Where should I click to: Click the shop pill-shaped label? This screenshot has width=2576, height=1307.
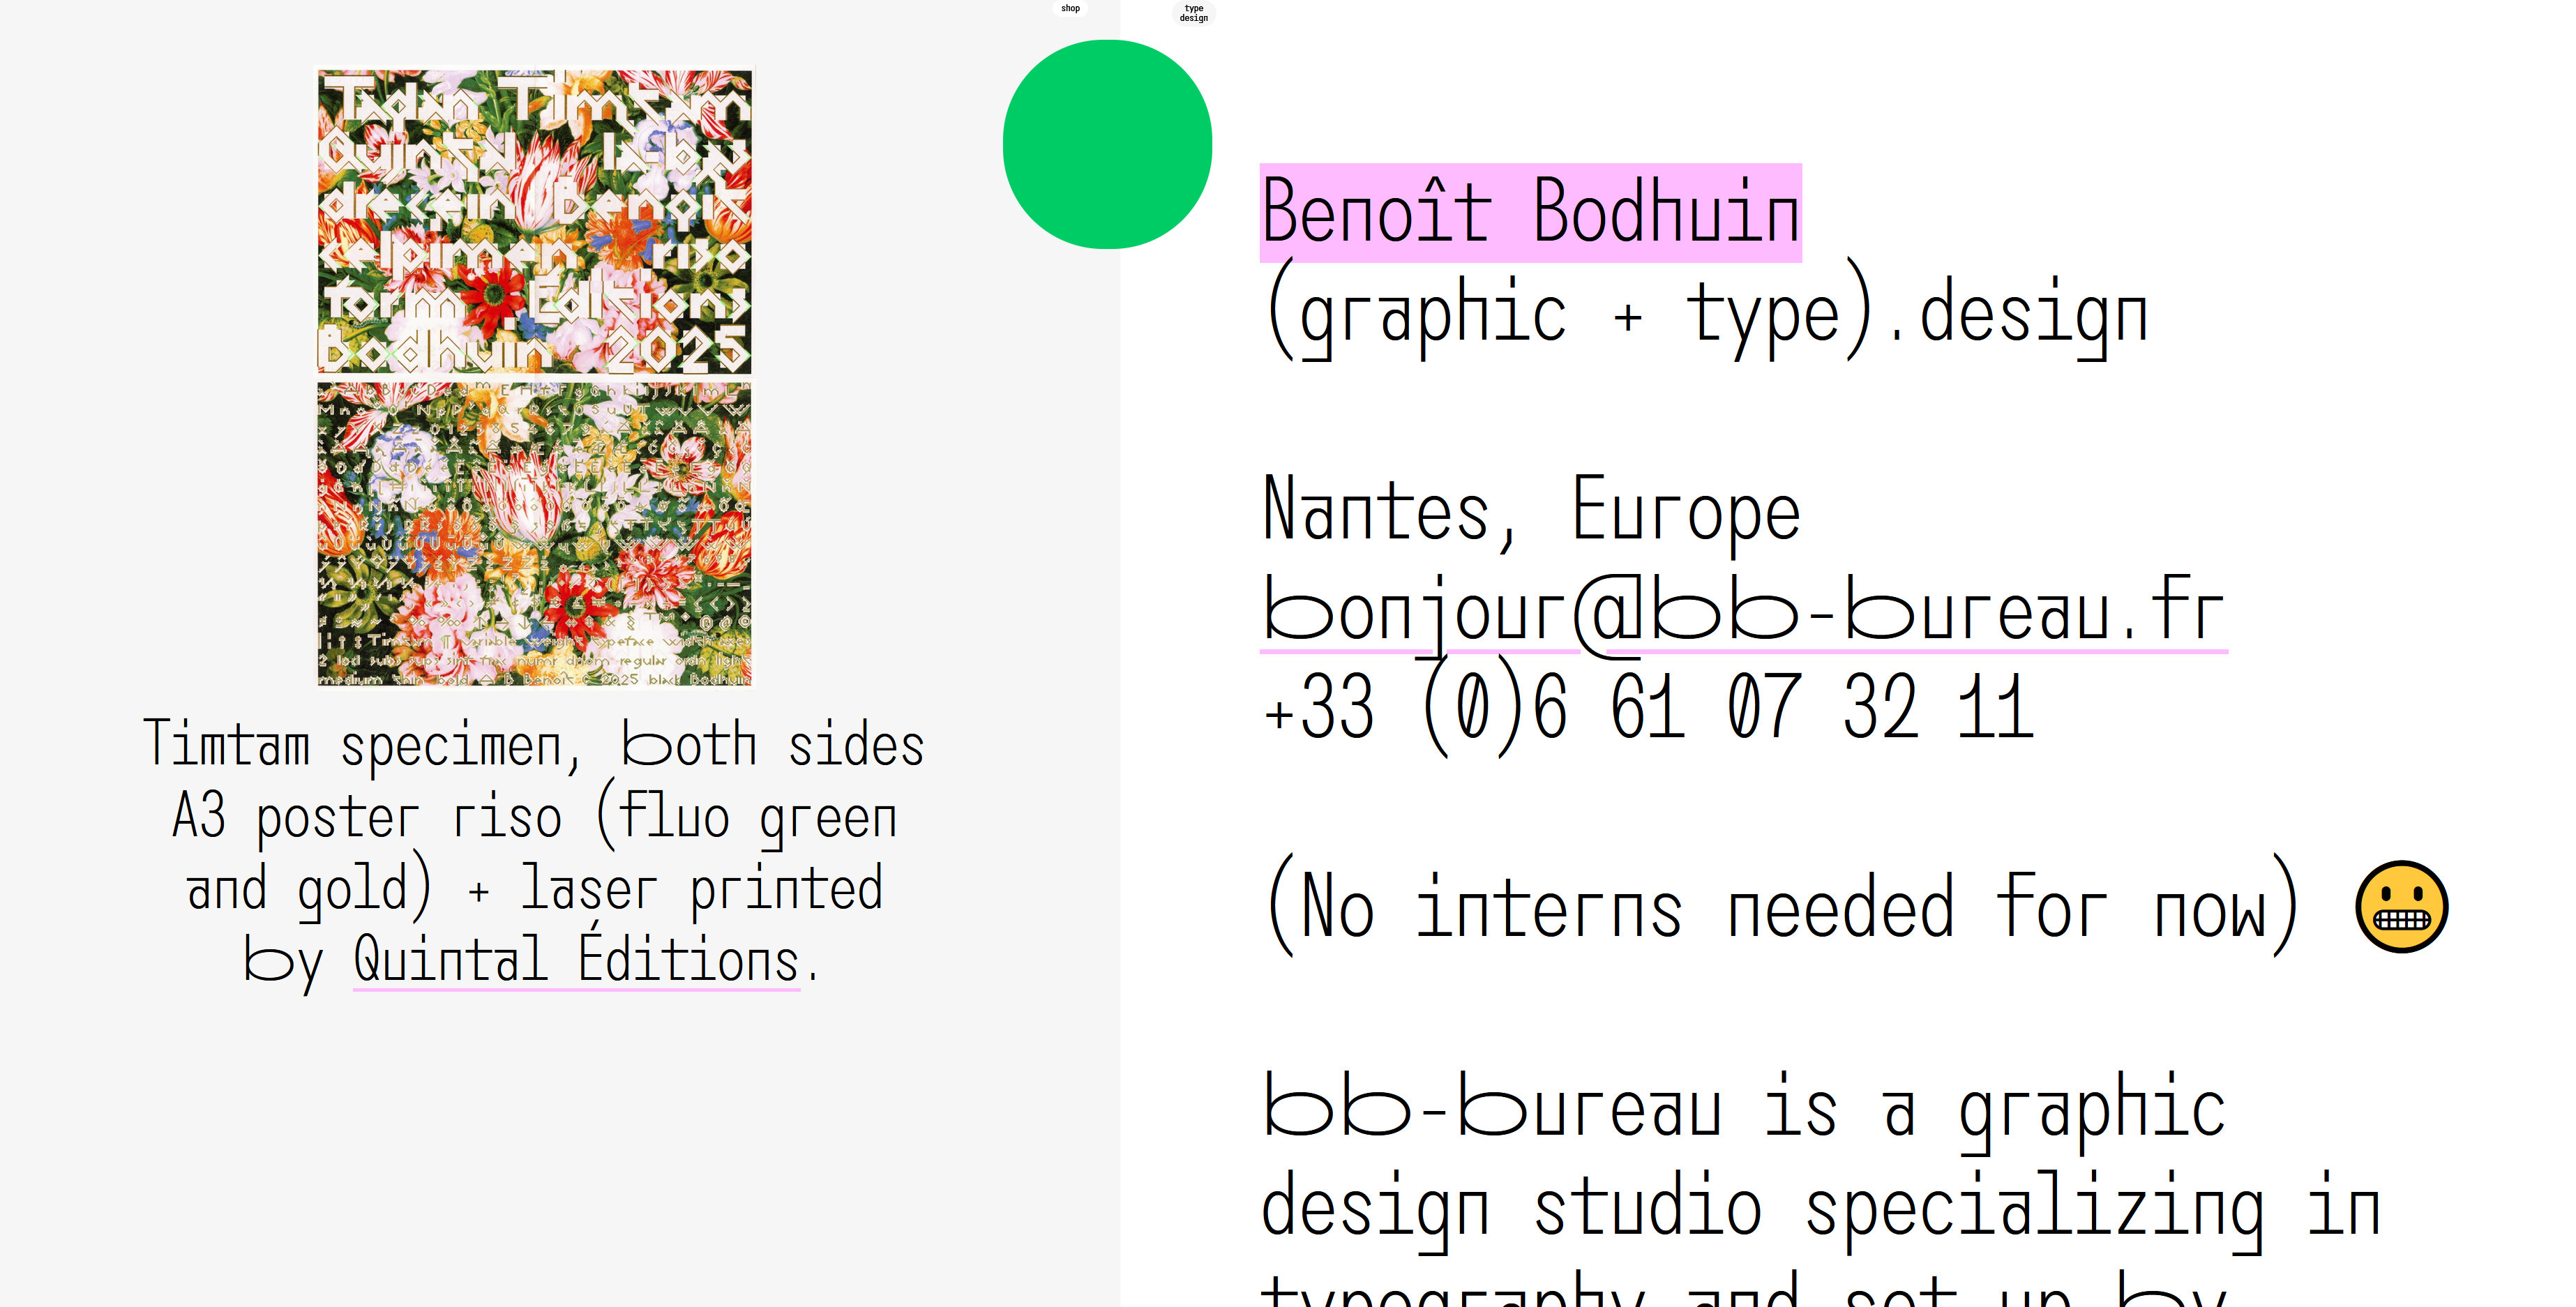pos(1070,9)
